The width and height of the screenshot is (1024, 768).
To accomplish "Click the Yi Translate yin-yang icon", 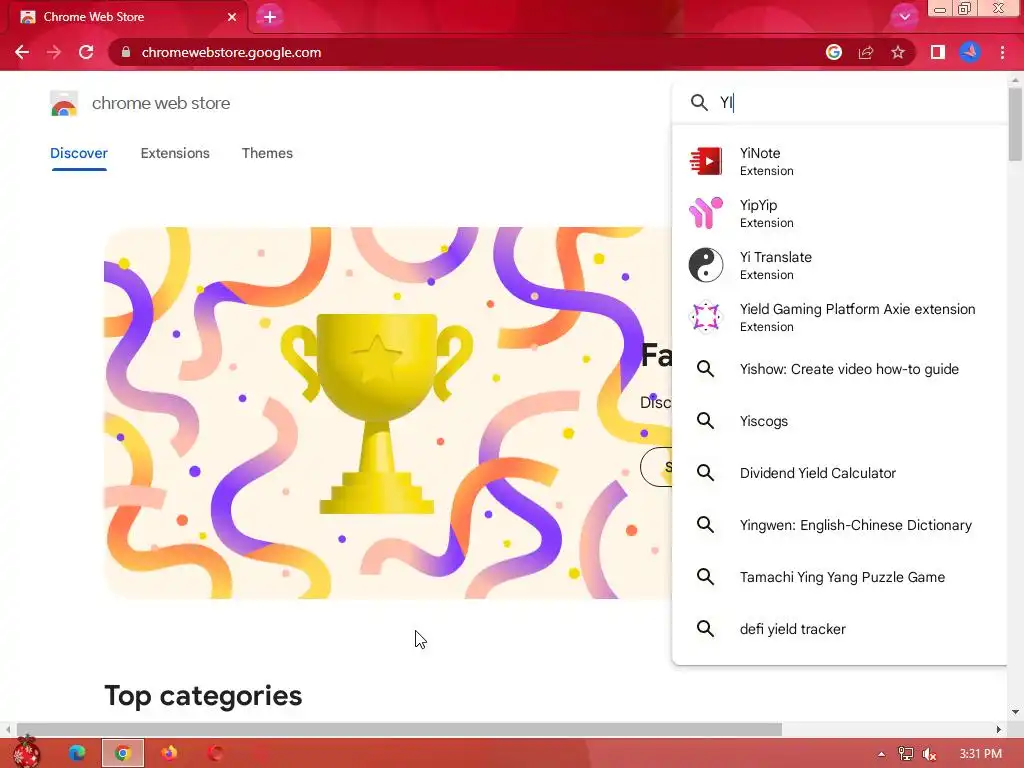I will (x=706, y=265).
